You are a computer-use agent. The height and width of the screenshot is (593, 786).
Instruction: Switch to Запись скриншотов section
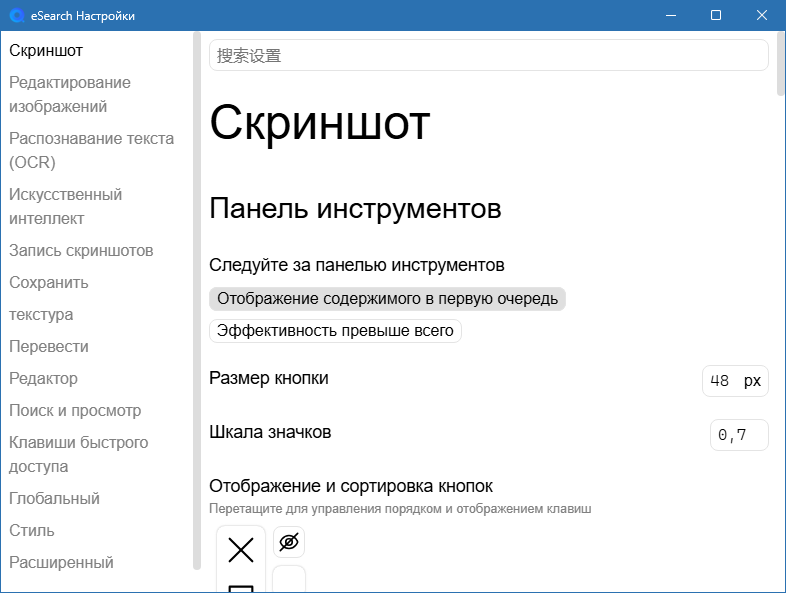pos(81,251)
